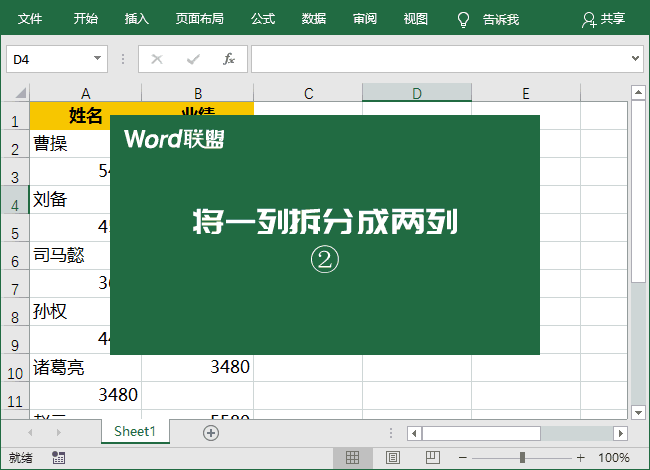
Task: Click the cell containing 刘备
Action: pos(70,200)
